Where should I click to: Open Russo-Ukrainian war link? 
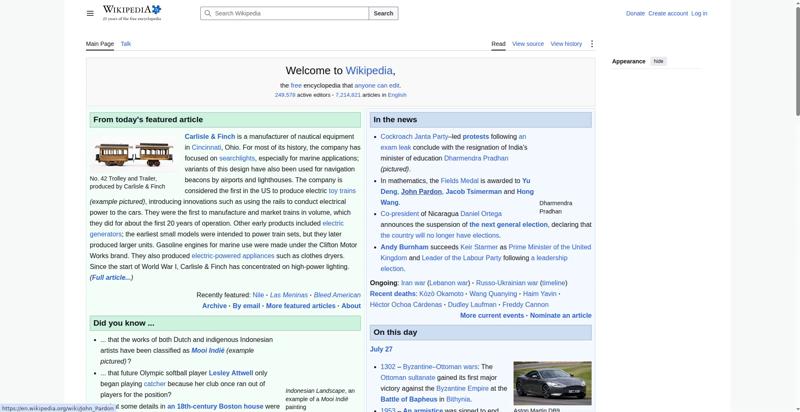507,283
